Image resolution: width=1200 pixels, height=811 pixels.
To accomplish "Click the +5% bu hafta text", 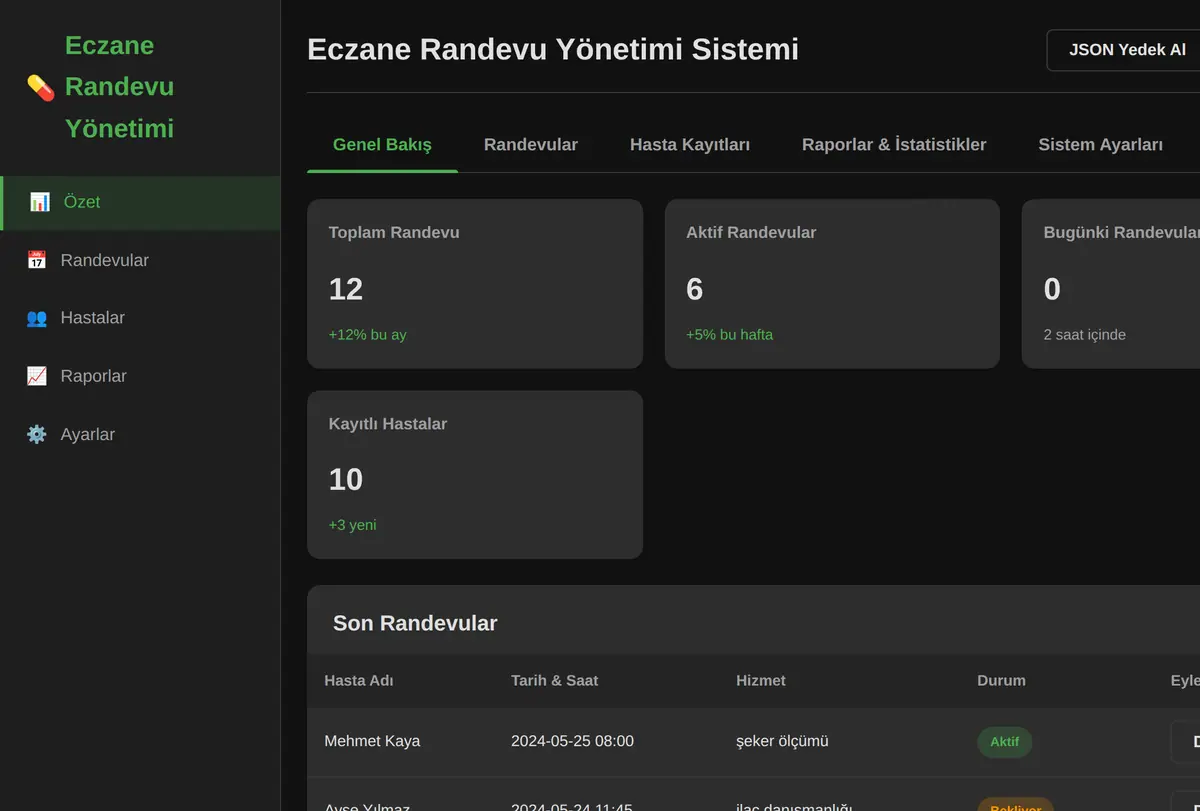I will coord(729,335).
